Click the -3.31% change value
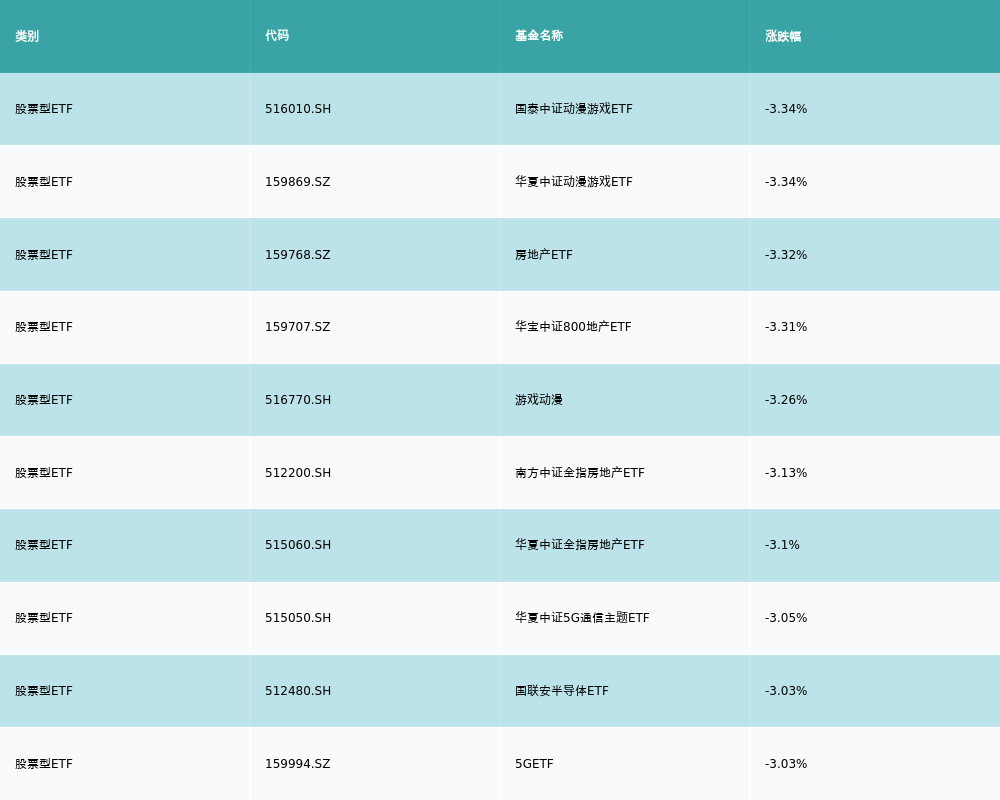The image size is (1000, 800). coord(786,327)
